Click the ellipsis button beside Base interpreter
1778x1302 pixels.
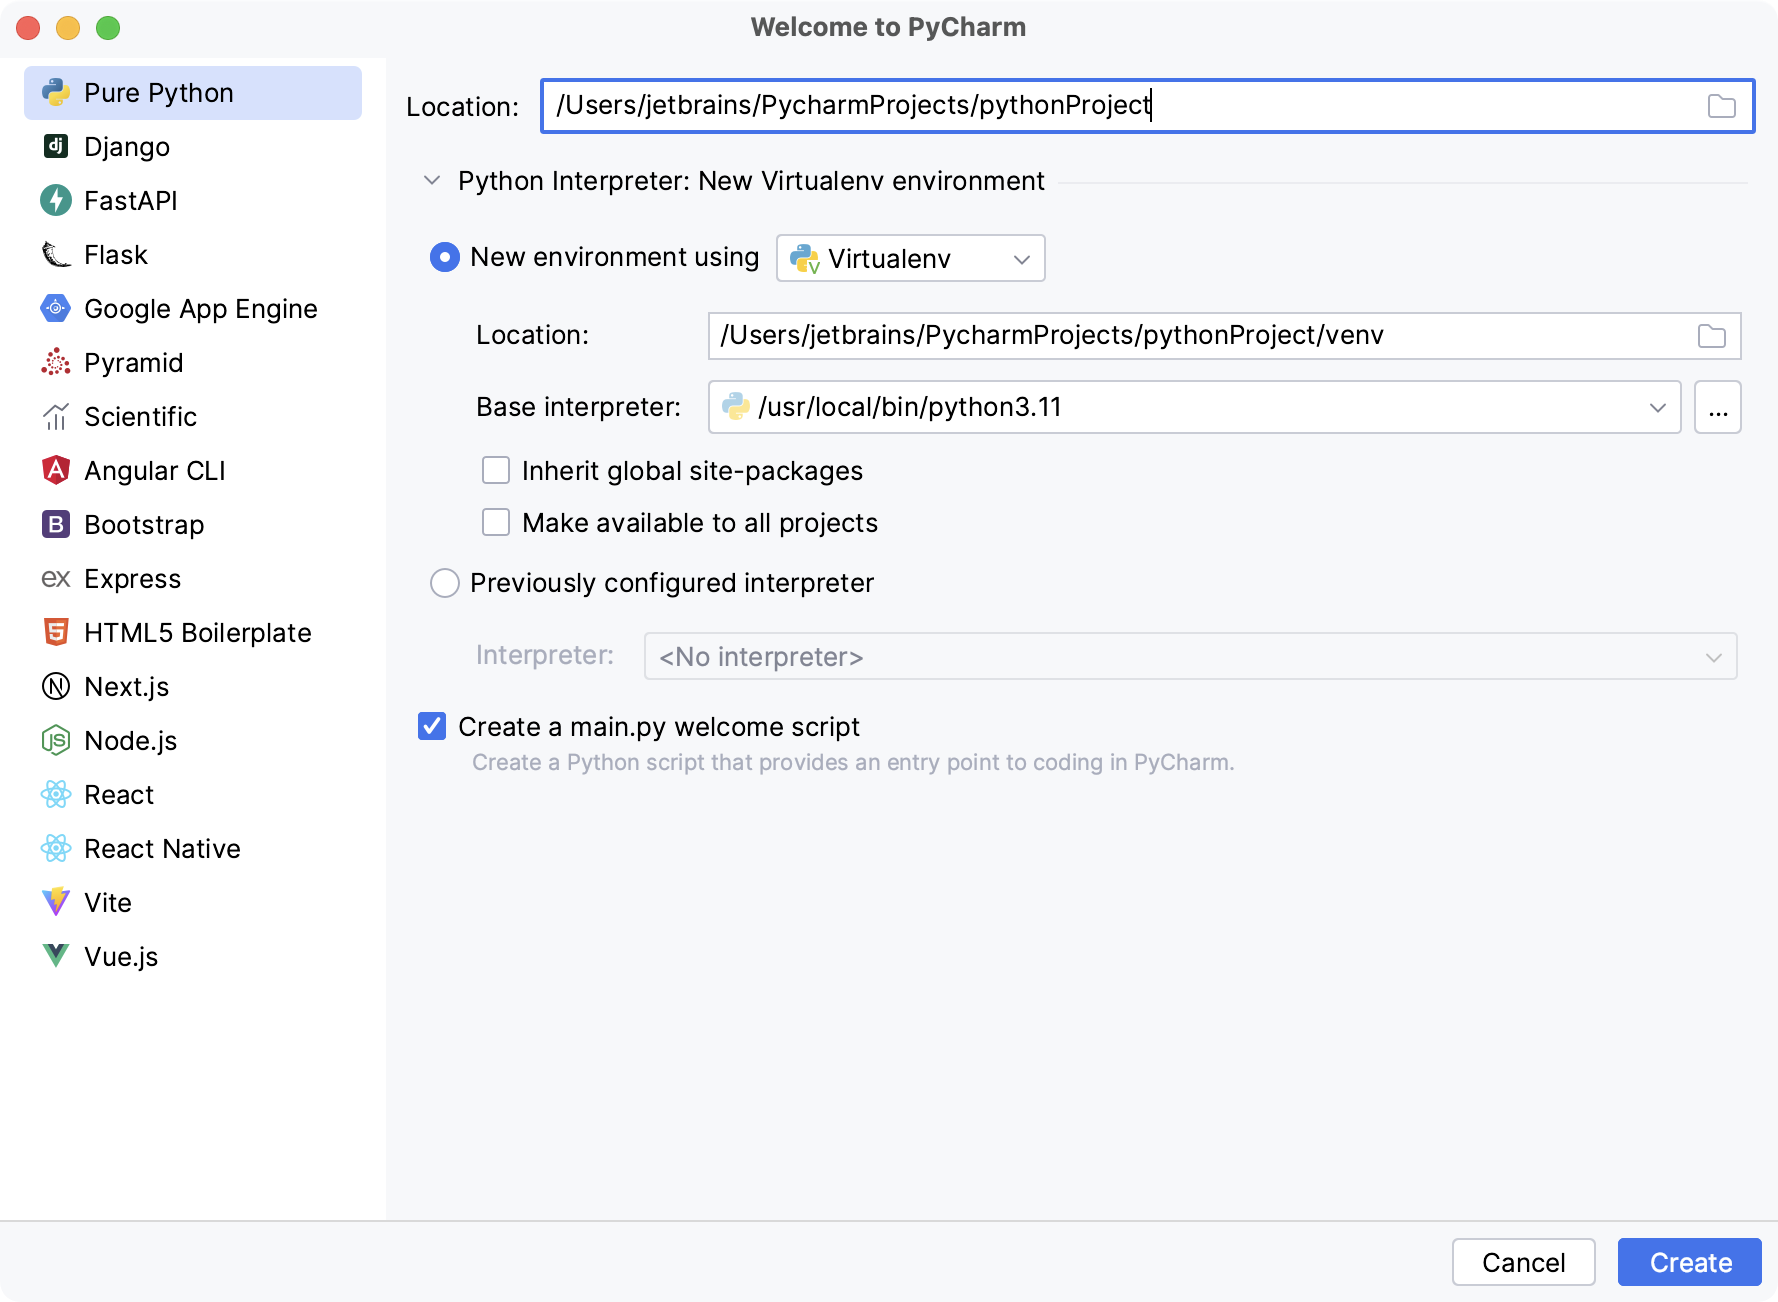pyautogui.click(x=1717, y=407)
